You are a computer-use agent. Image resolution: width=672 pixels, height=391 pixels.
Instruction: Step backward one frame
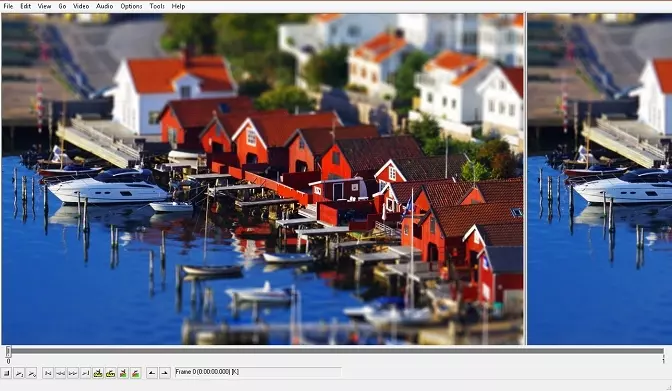coord(60,373)
